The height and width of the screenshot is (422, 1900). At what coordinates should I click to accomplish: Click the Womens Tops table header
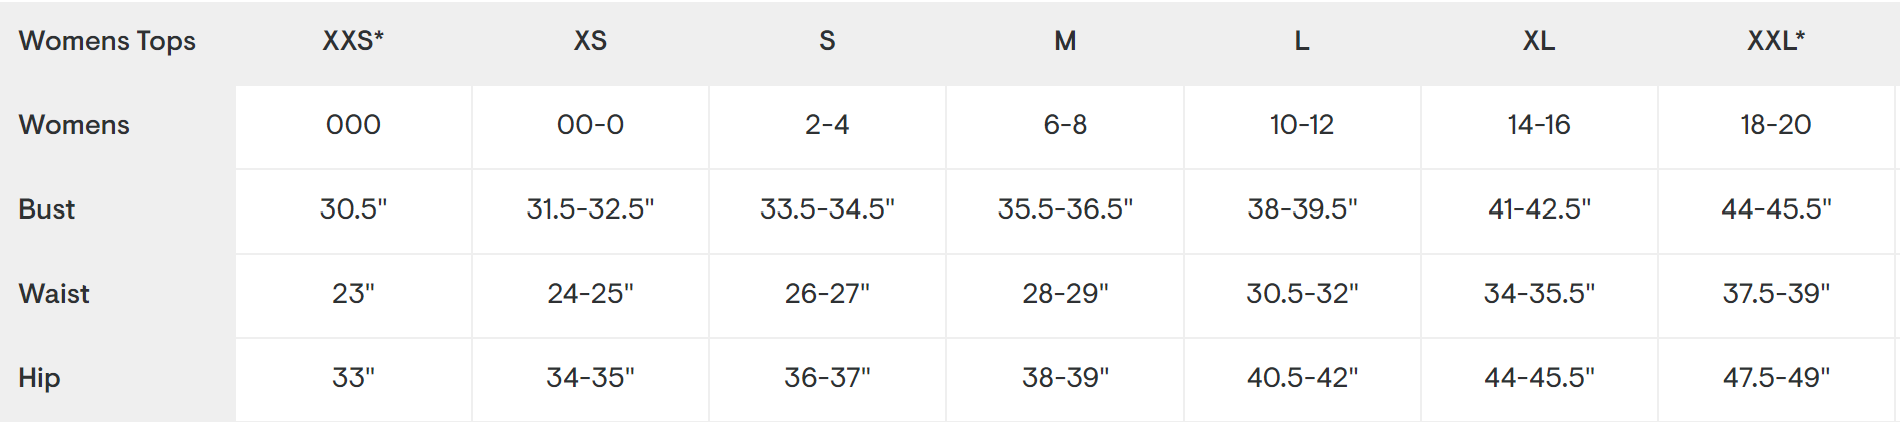coord(107,41)
